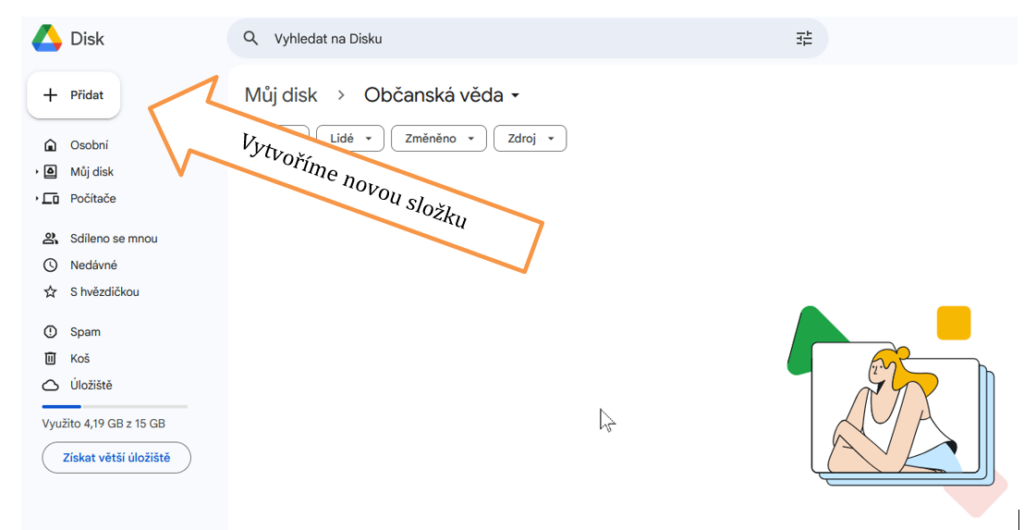The image size is (1024, 530).
Task: Open Osobní home section
Action: tap(89, 145)
